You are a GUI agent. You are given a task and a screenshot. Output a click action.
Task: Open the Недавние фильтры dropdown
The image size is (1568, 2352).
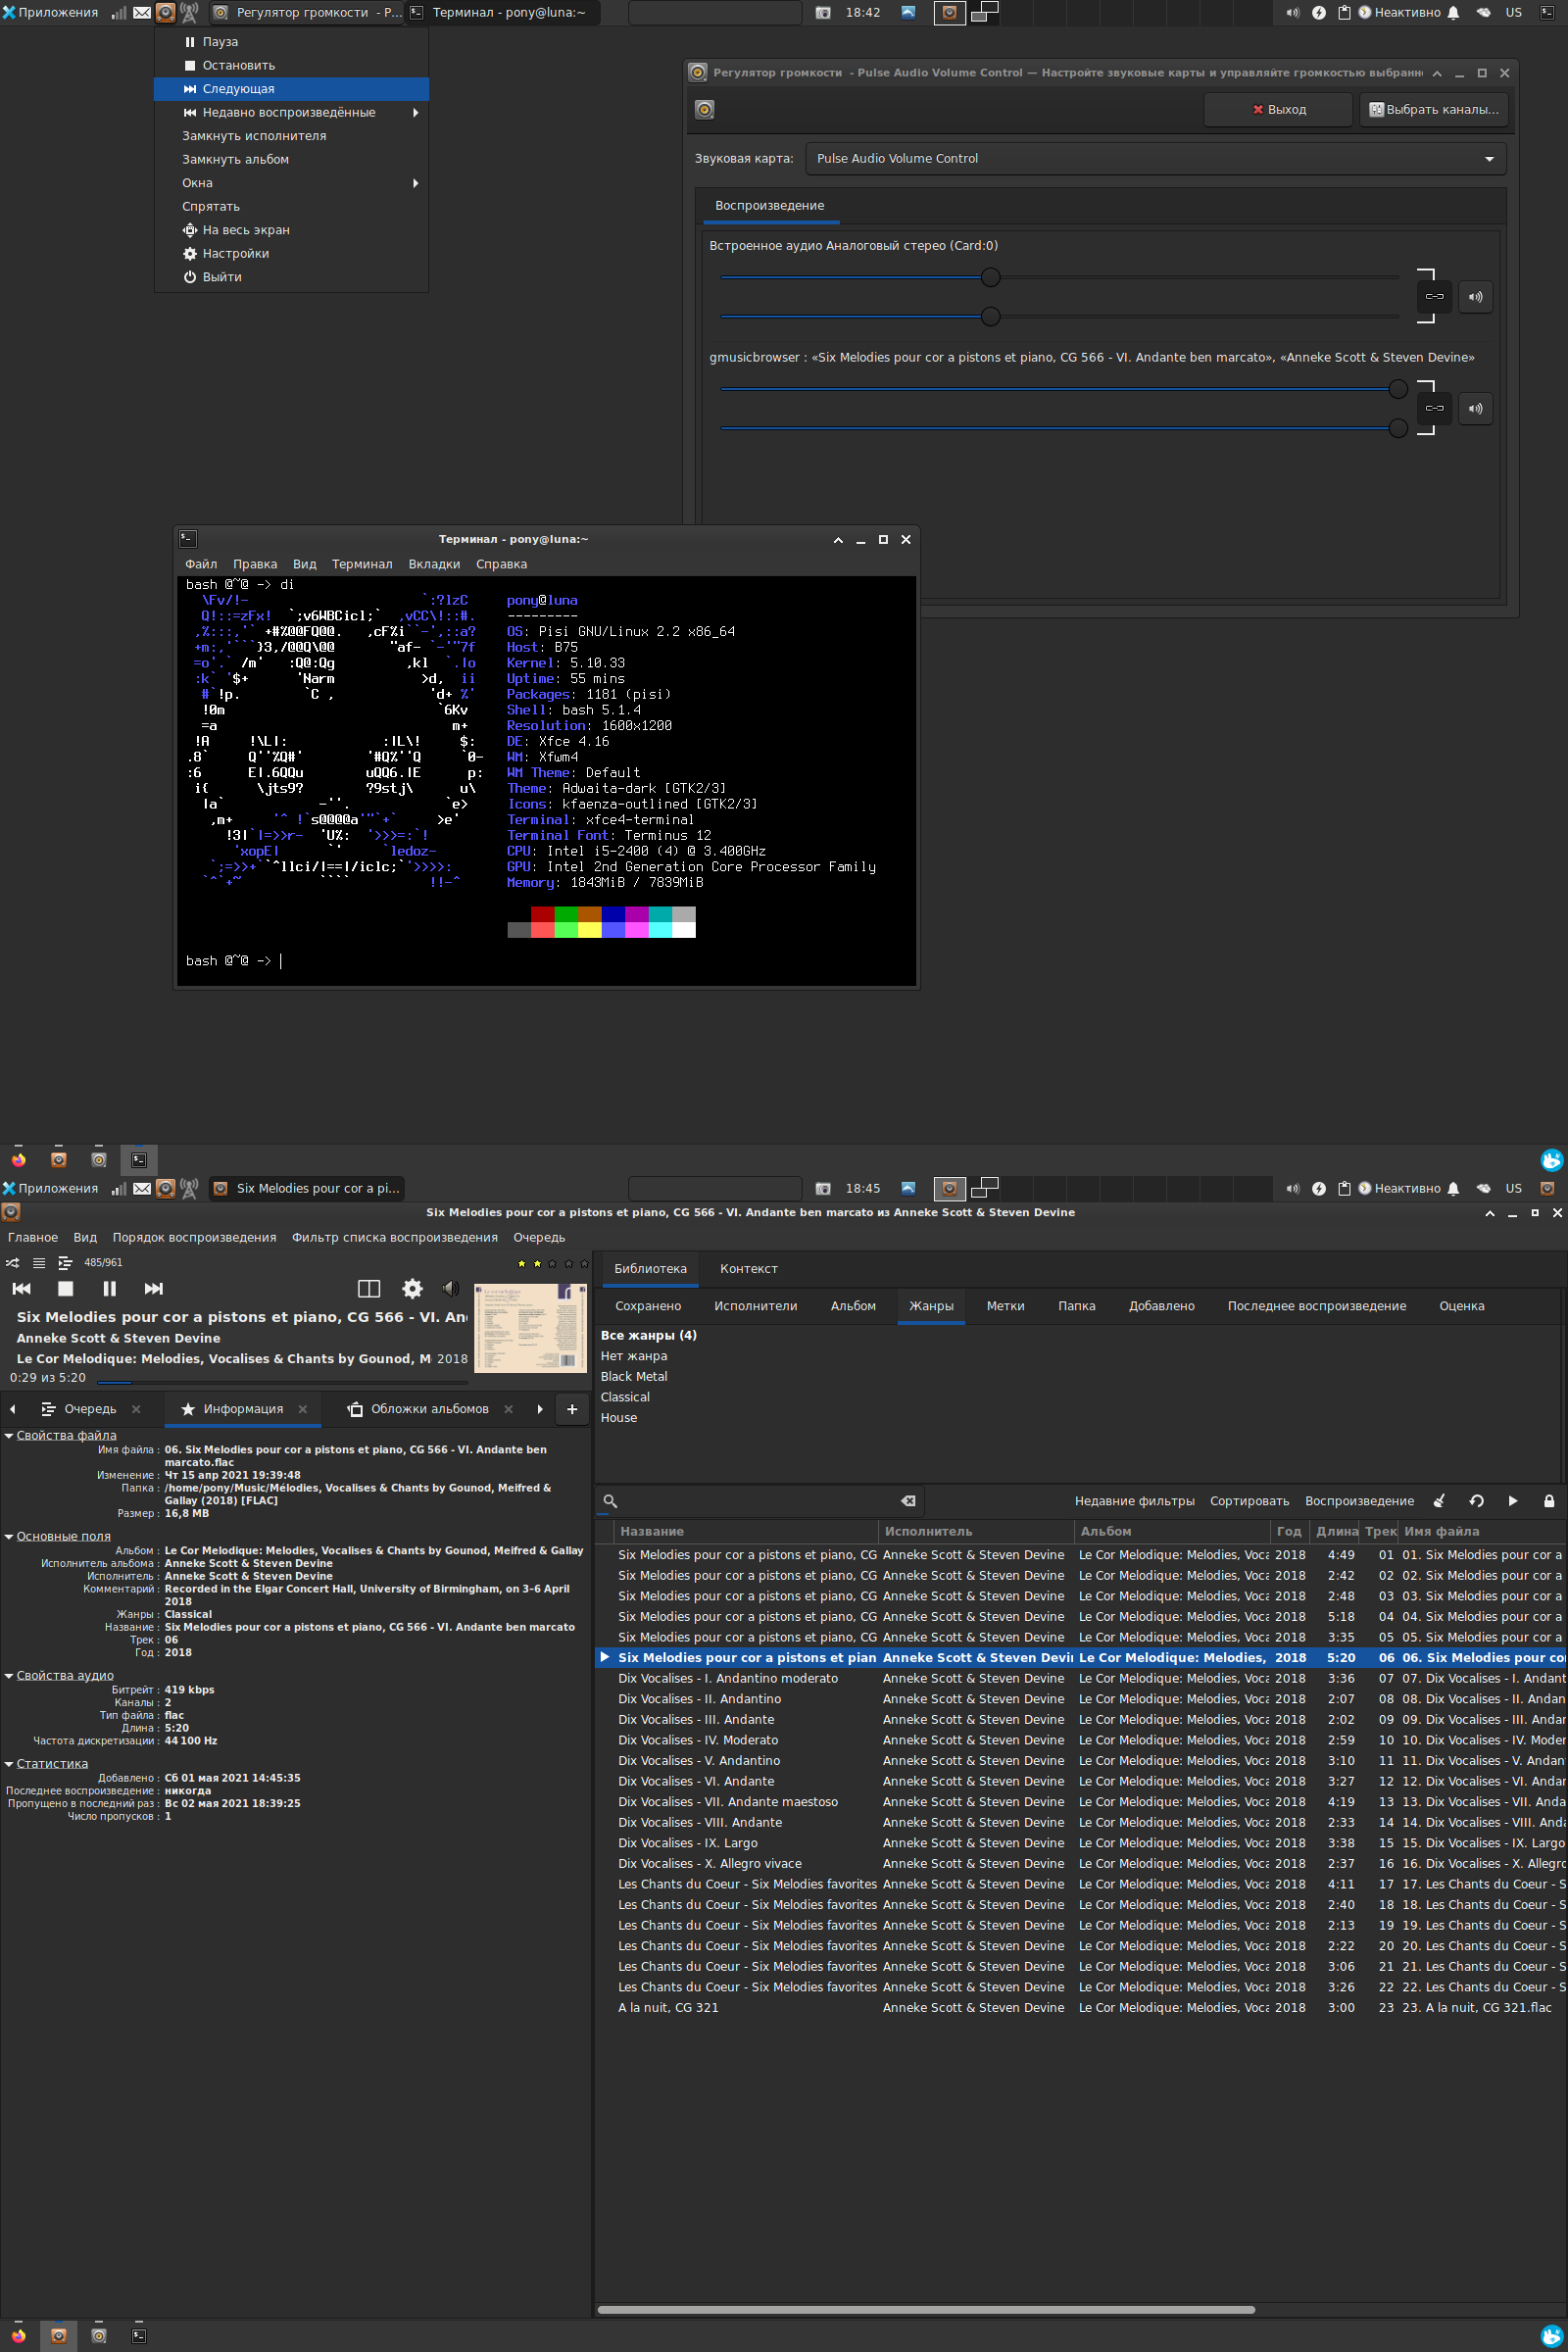click(1134, 1501)
